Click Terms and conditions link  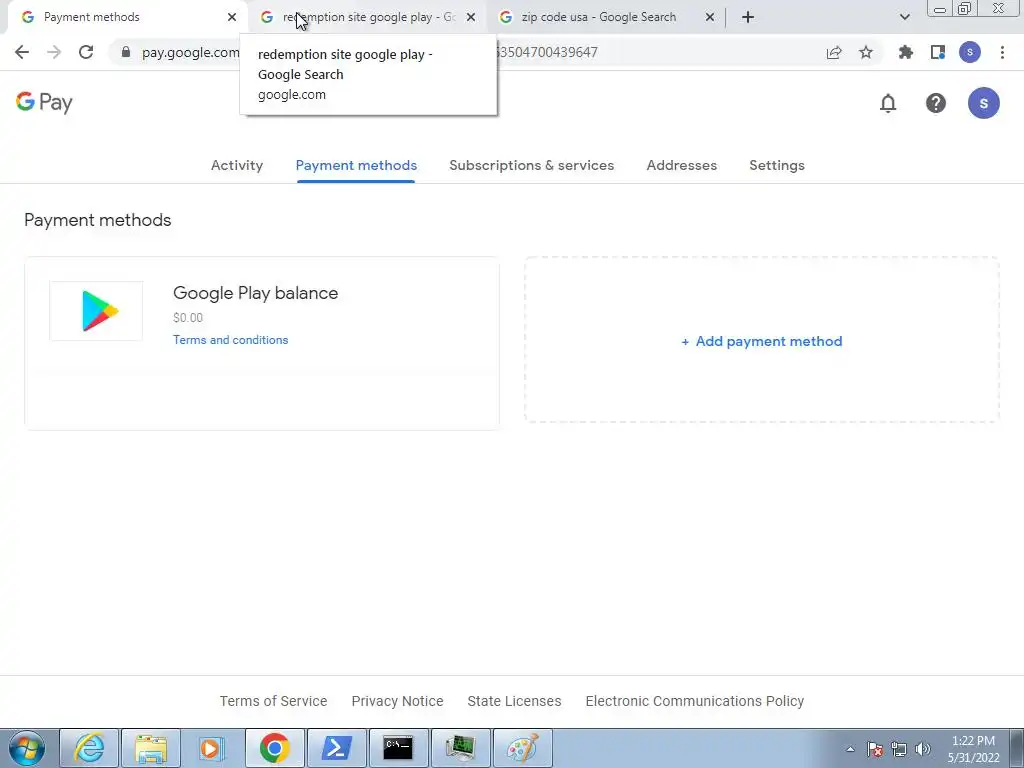(231, 340)
